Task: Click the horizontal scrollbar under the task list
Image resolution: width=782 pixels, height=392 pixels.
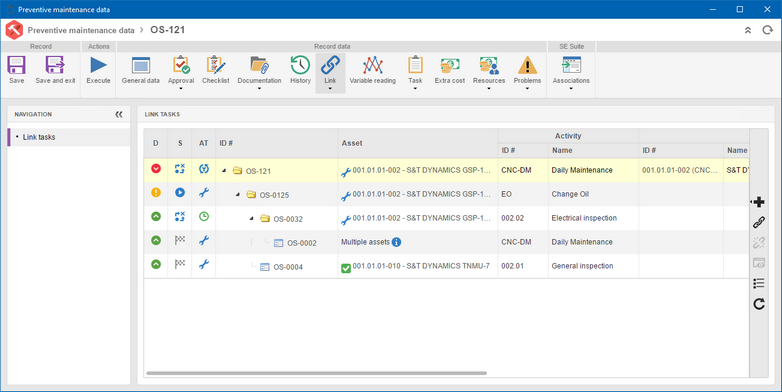Action: click(x=316, y=373)
